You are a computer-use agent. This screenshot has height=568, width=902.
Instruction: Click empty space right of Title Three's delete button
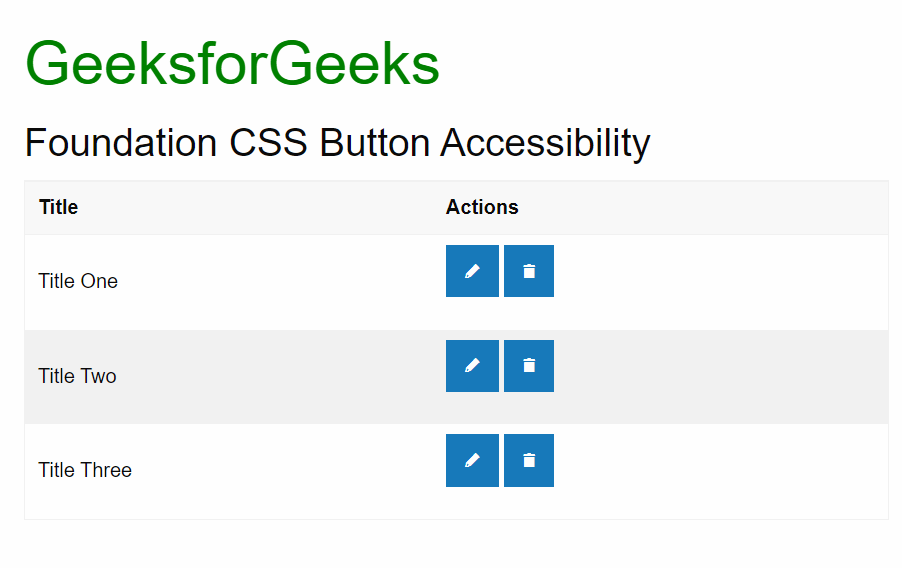pyautogui.click(x=720, y=470)
